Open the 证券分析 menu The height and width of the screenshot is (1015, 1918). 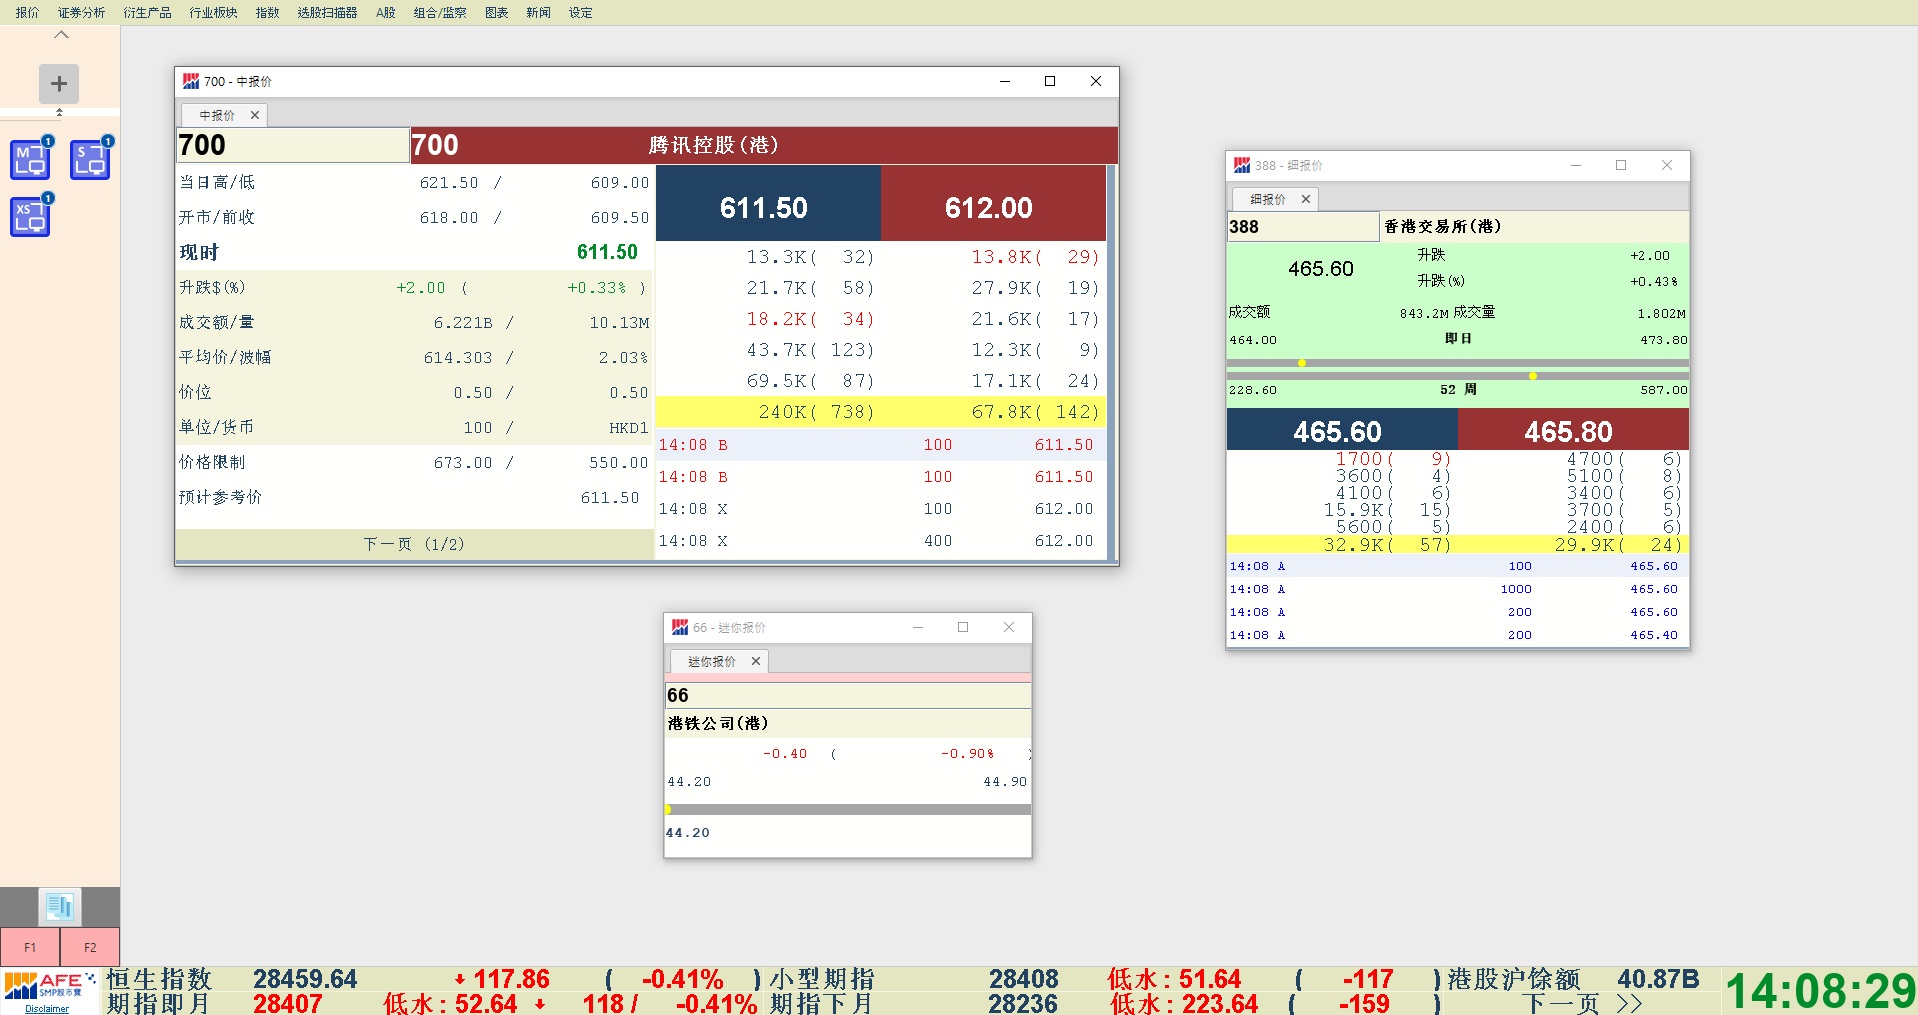pyautogui.click(x=81, y=12)
